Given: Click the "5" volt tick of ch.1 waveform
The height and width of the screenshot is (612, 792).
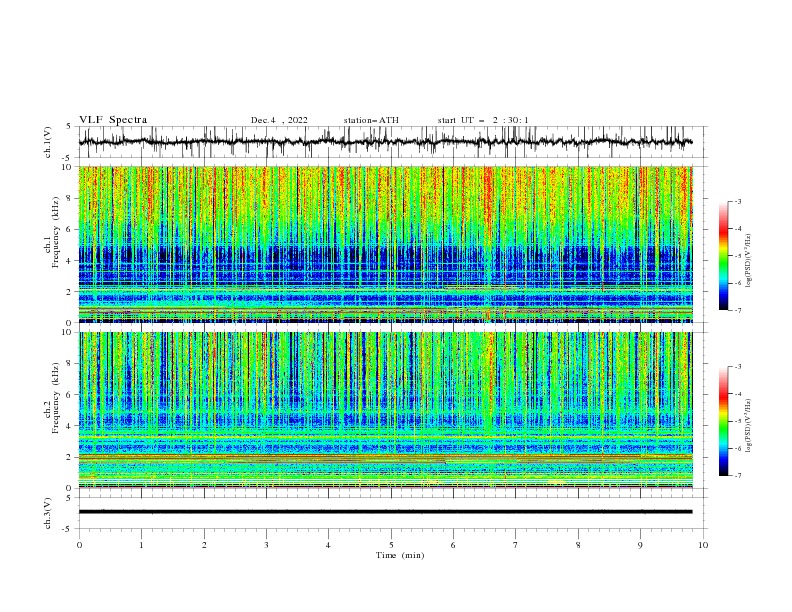Looking at the screenshot, I should click(x=69, y=127).
